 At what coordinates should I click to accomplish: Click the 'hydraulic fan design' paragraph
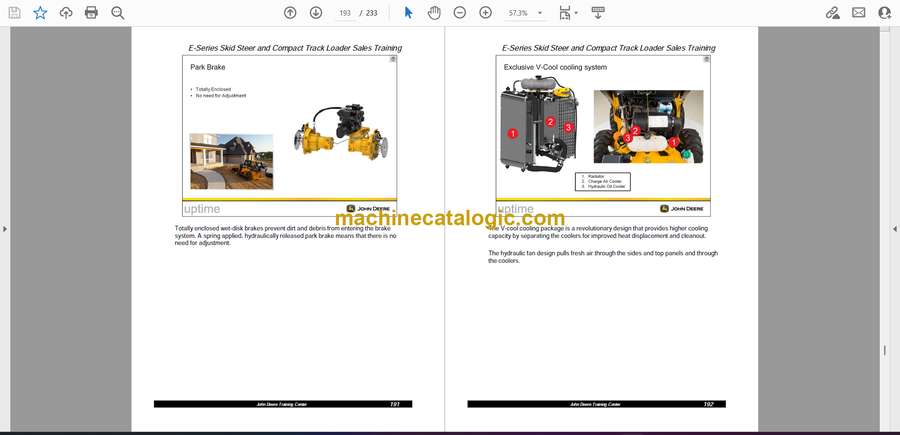coord(603,257)
